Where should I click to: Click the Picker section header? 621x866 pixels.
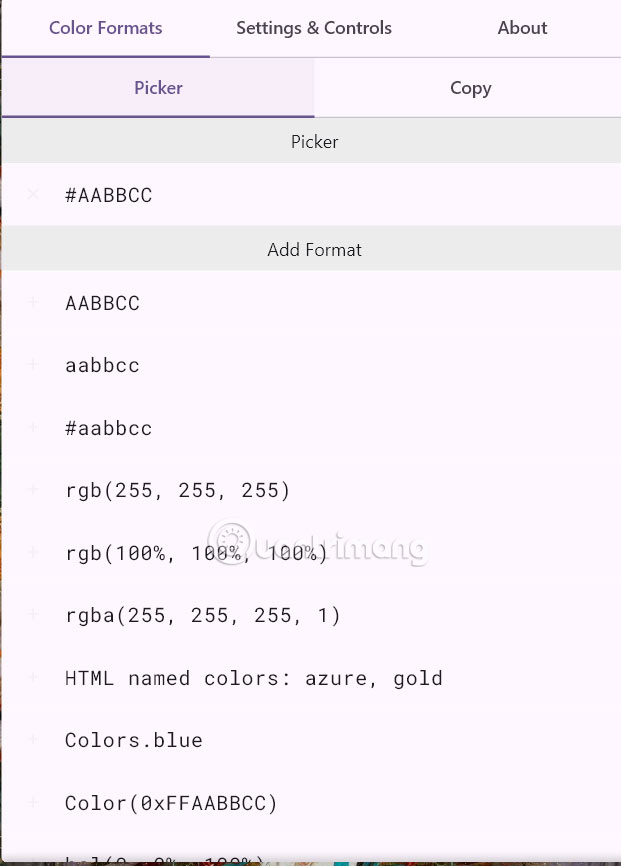point(314,141)
